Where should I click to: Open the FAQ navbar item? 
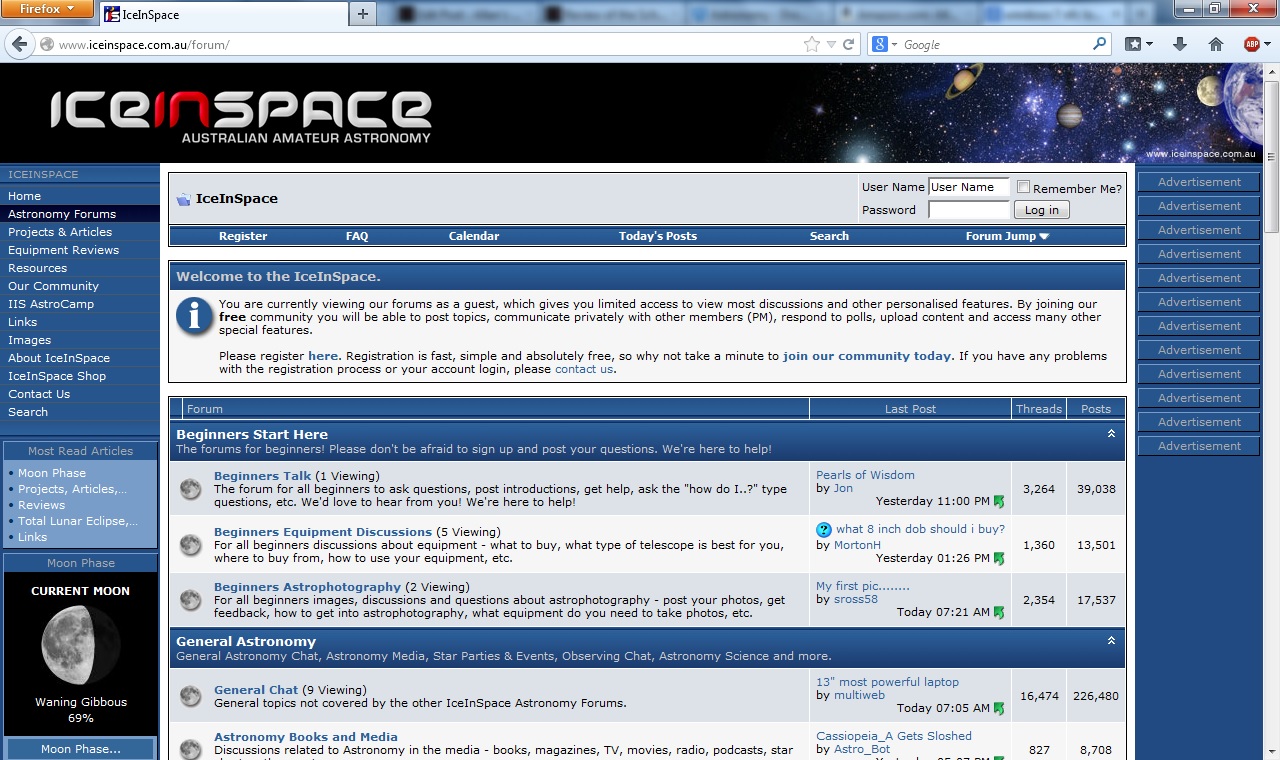pos(357,236)
